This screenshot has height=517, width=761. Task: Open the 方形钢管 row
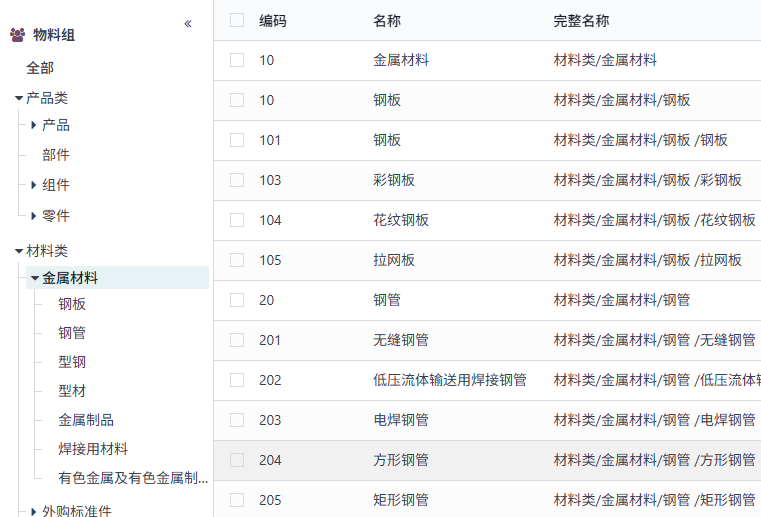[400, 460]
